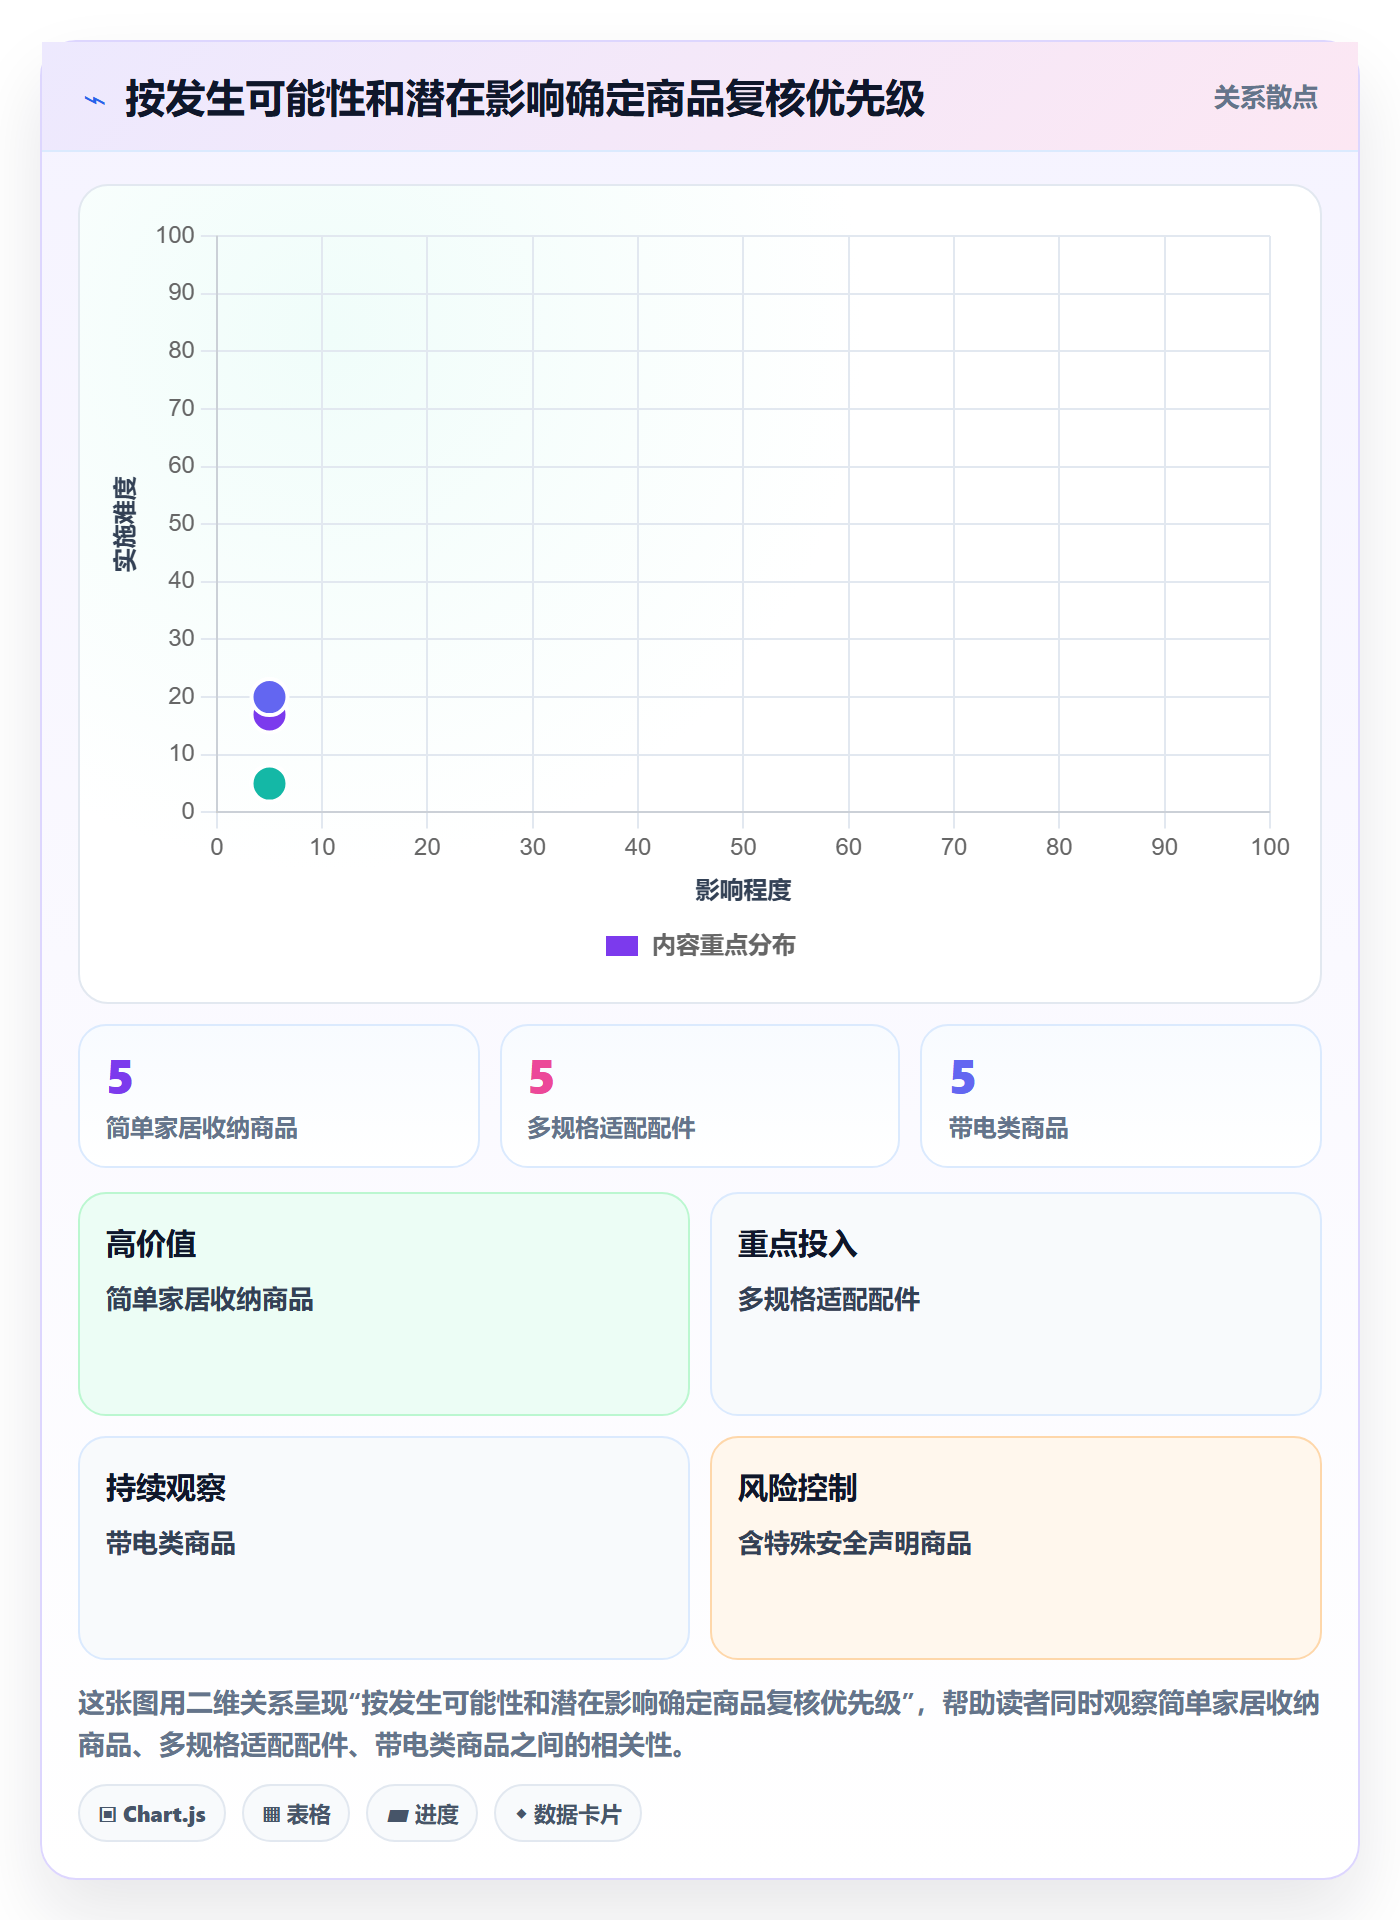Click the purple legend color swatch
The width and height of the screenshot is (1400, 1920).
click(622, 946)
